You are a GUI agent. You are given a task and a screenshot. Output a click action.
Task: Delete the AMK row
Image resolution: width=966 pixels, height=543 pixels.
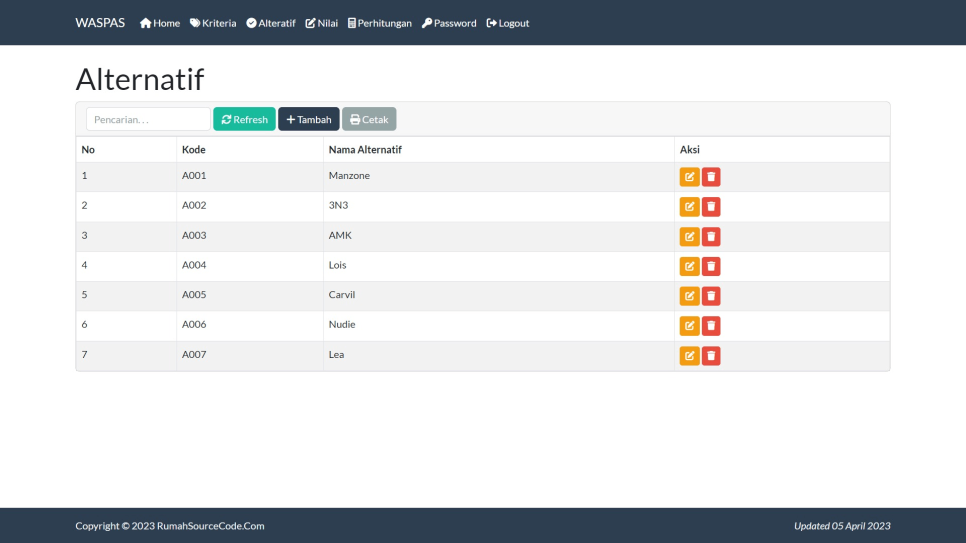point(711,237)
